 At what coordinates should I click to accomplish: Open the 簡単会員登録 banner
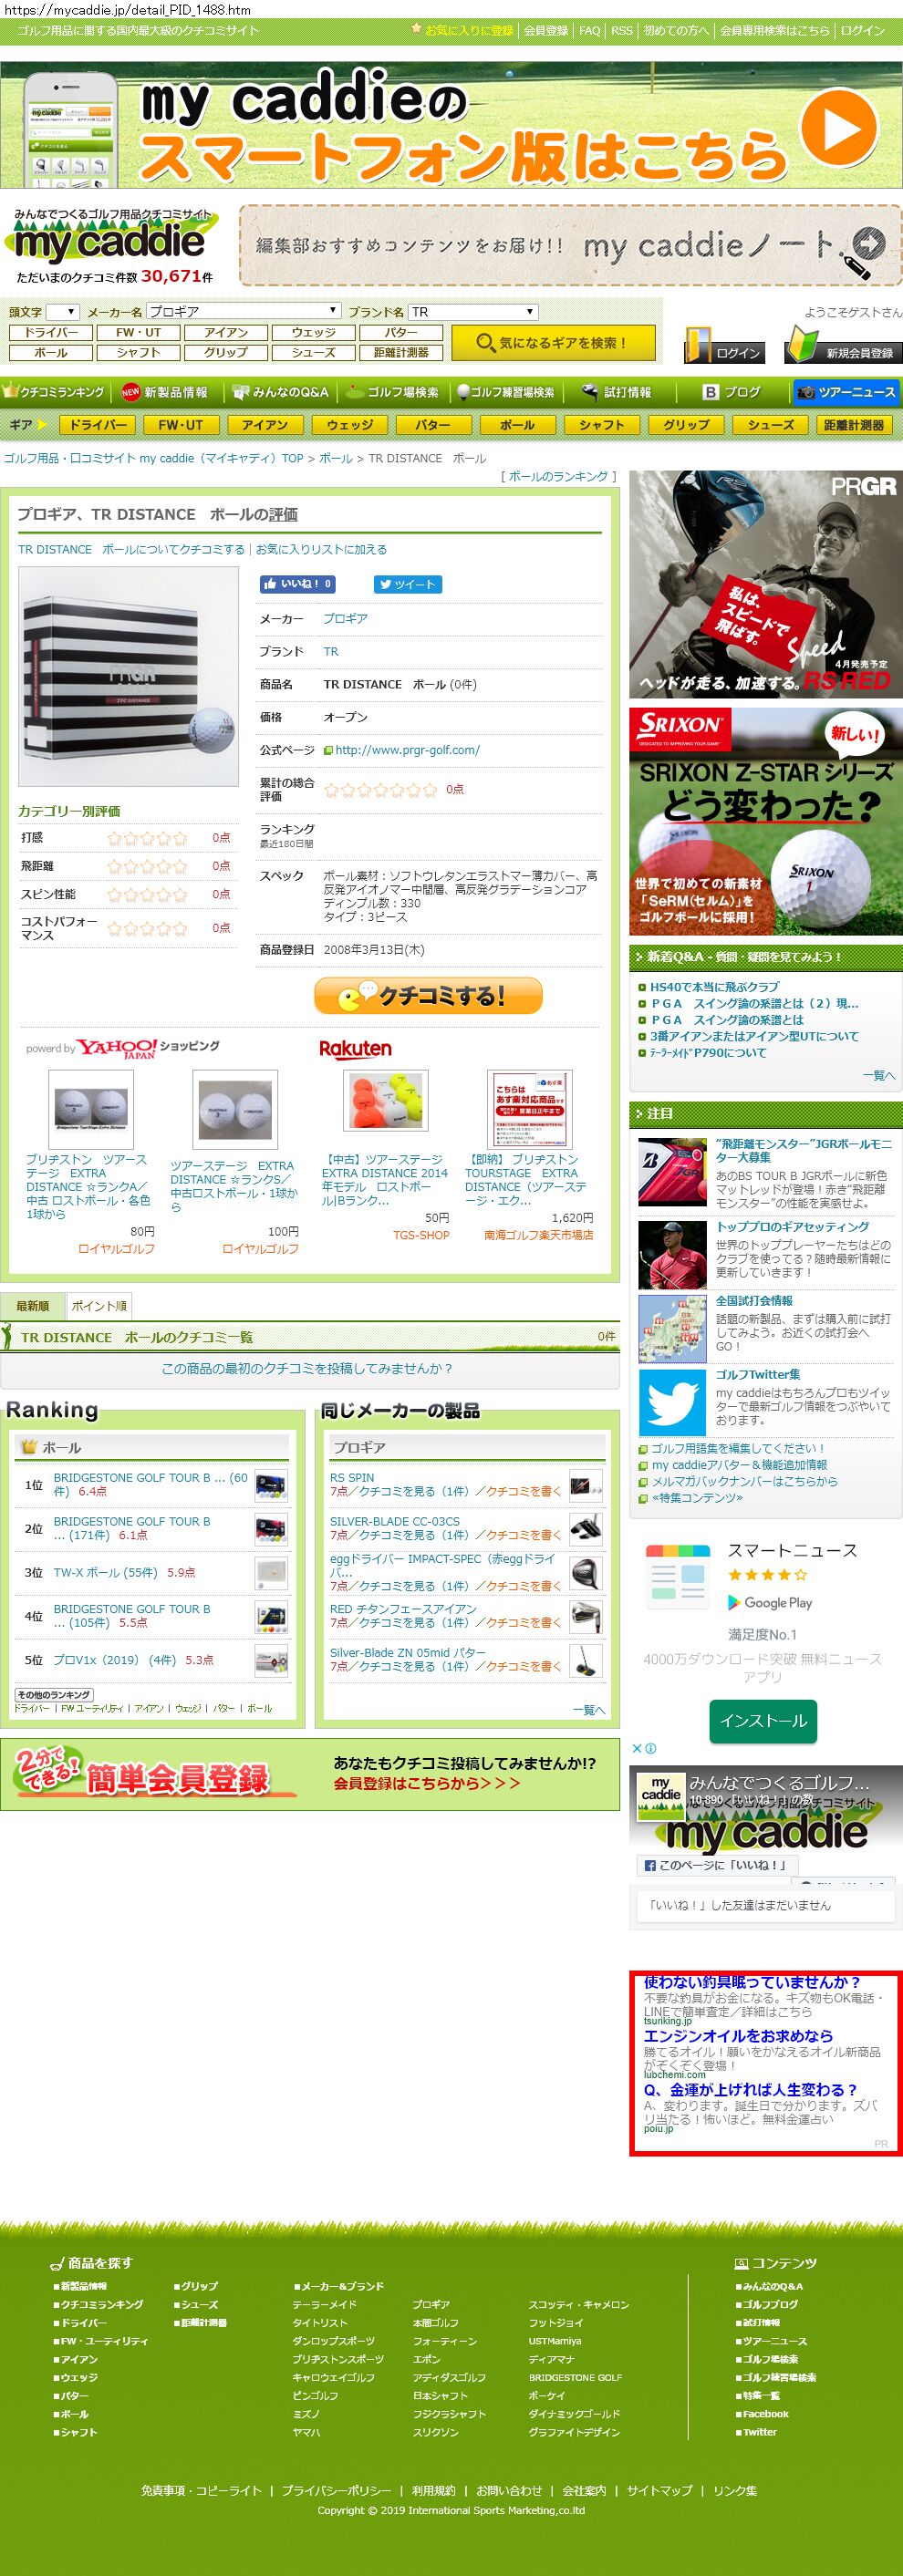[310, 1775]
